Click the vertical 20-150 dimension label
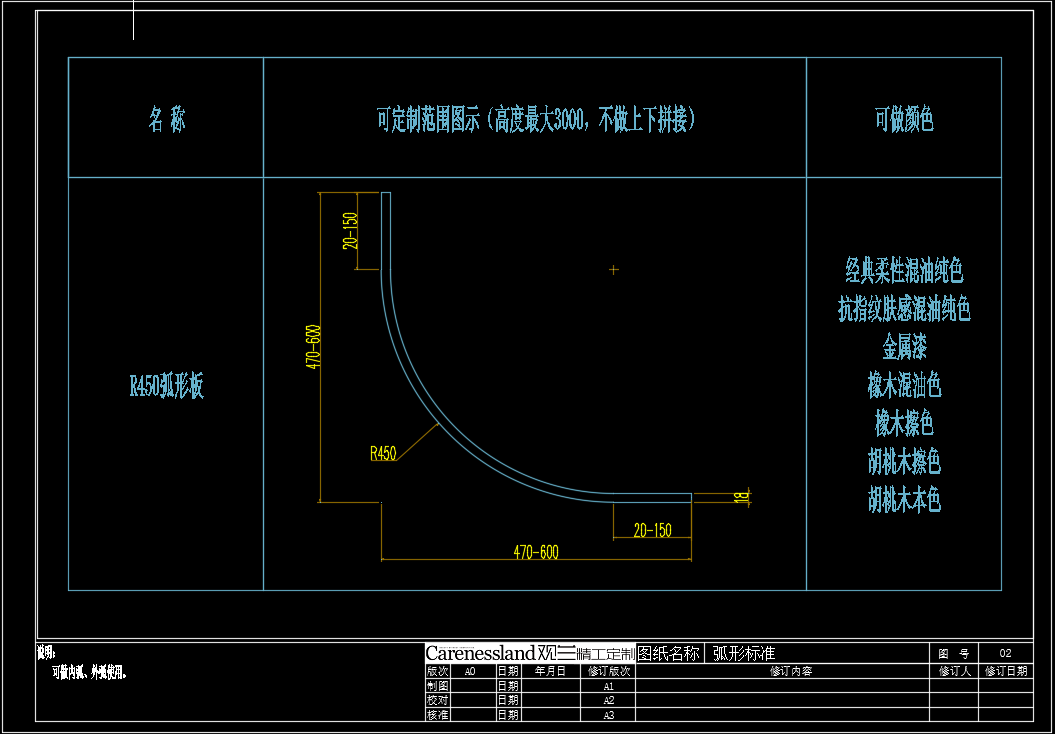Screen dimensions: 1055x734 pos(350,231)
